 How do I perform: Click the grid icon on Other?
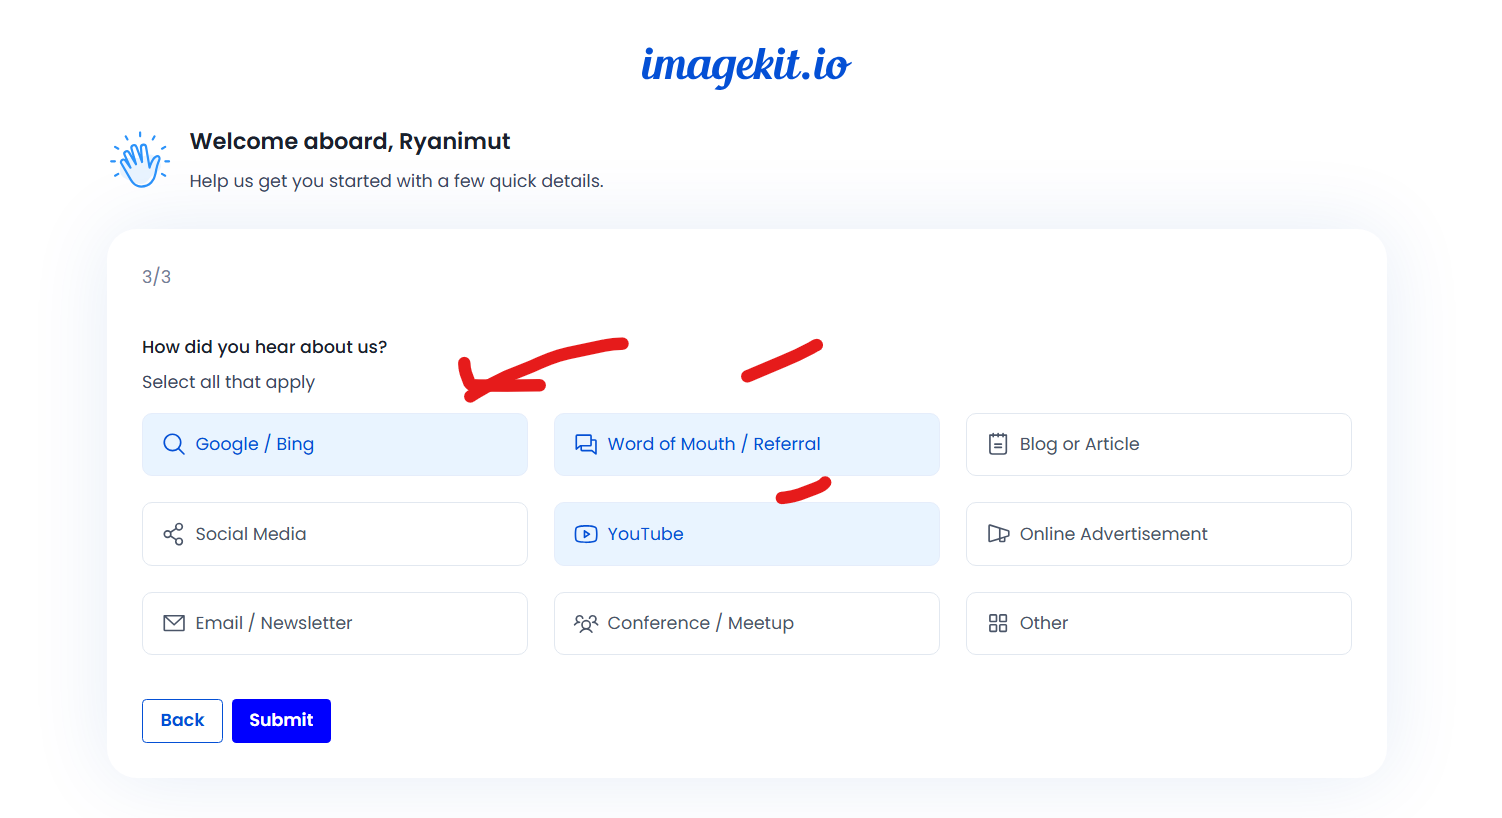click(x=998, y=622)
